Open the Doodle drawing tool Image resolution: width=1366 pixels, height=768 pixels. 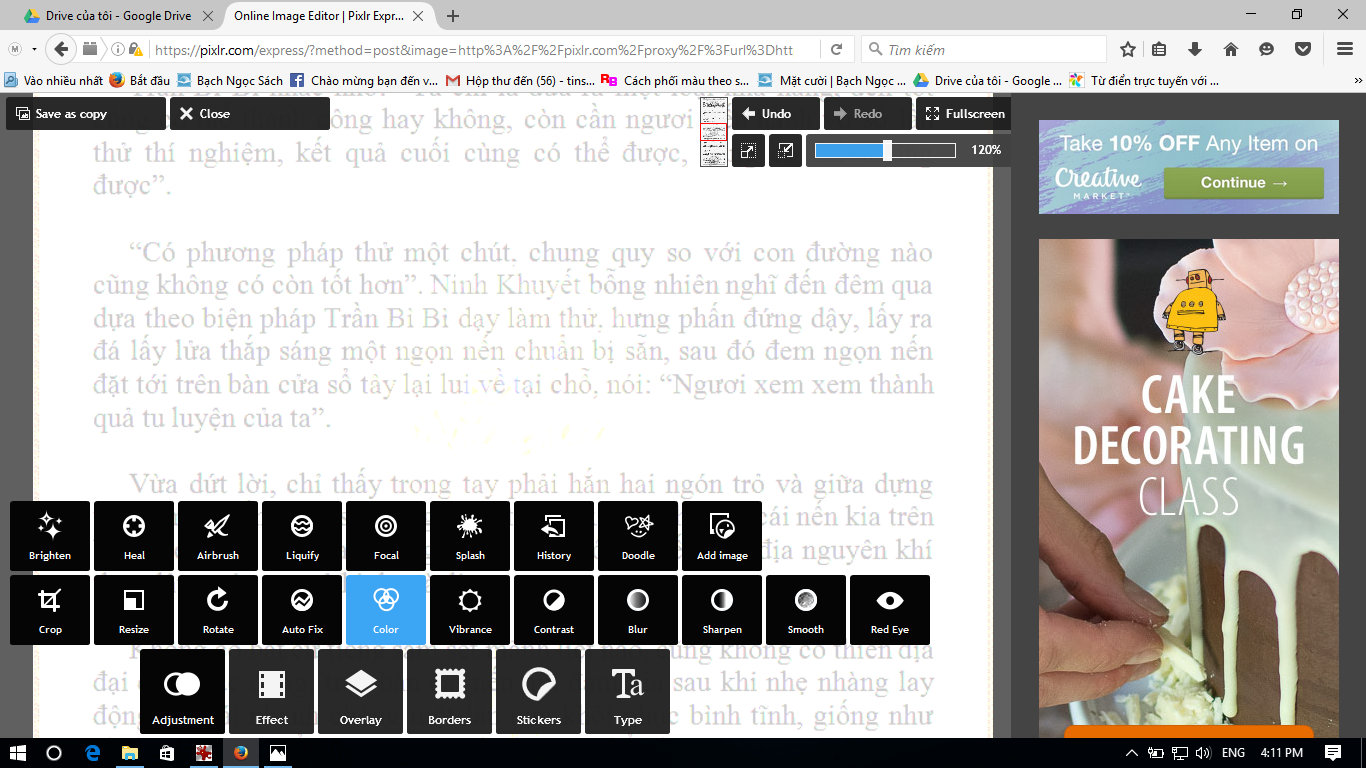tap(638, 535)
